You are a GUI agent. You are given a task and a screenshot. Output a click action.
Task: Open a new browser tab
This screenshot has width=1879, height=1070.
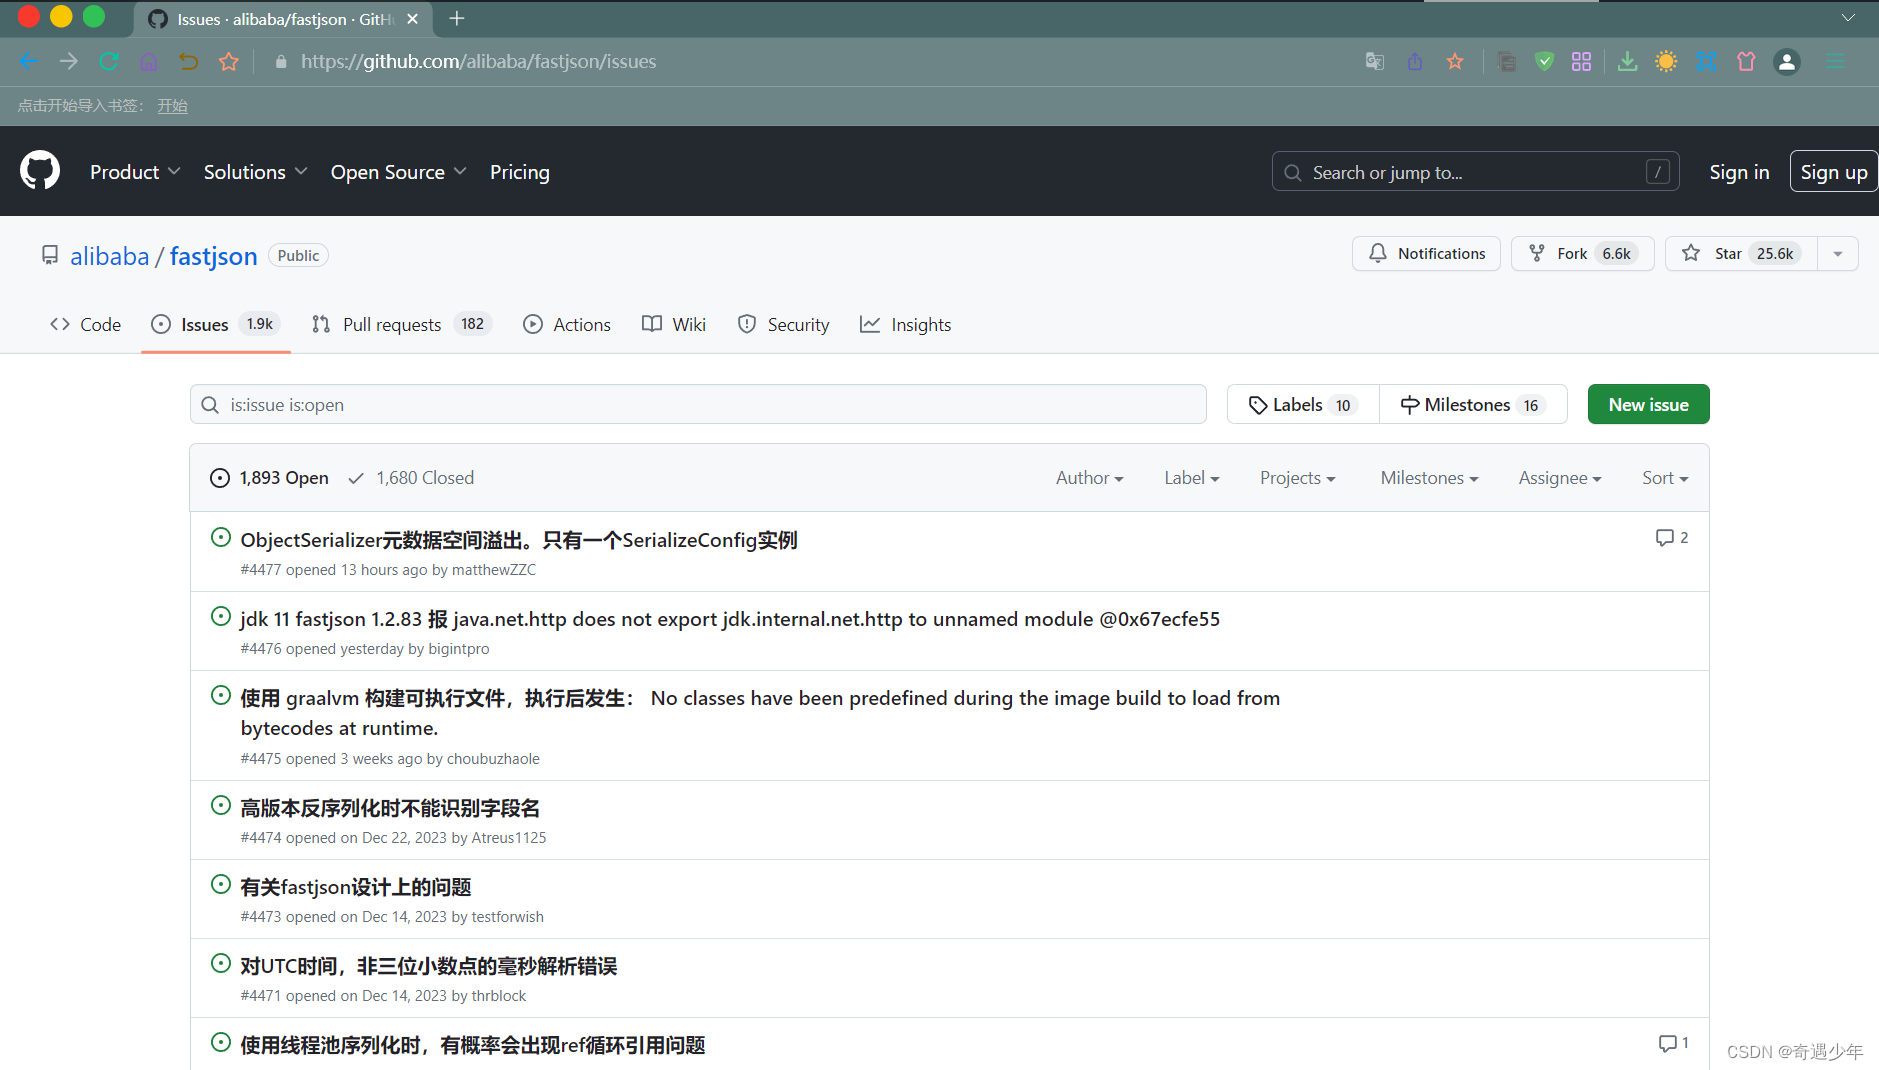457,19
